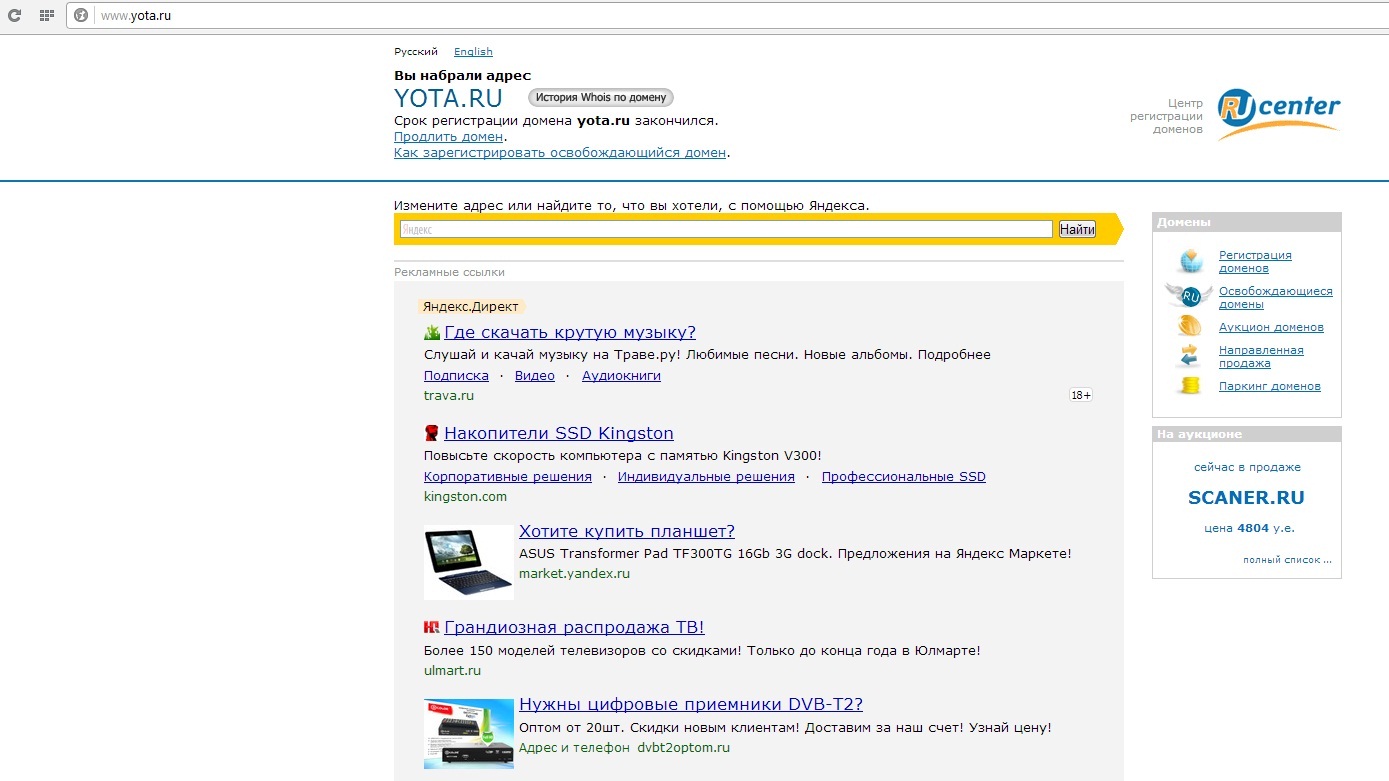
Task: Click Индивидуальные решения link
Action: point(706,477)
